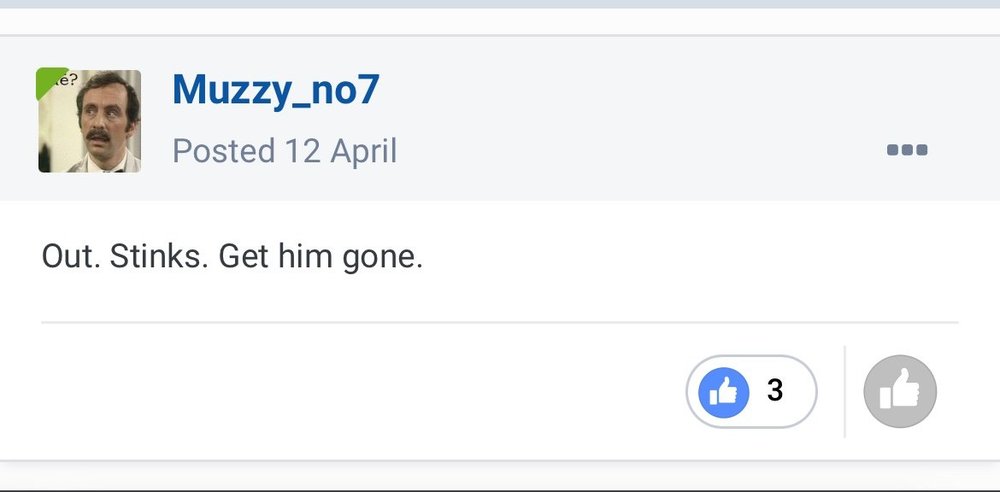The height and width of the screenshot is (492, 1000).
Task: Click the blue thumbs-up reaction icon
Action: (x=723, y=392)
